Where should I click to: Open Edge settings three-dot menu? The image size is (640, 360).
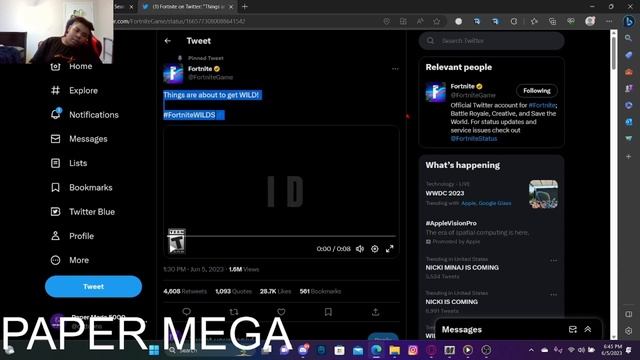point(609,21)
